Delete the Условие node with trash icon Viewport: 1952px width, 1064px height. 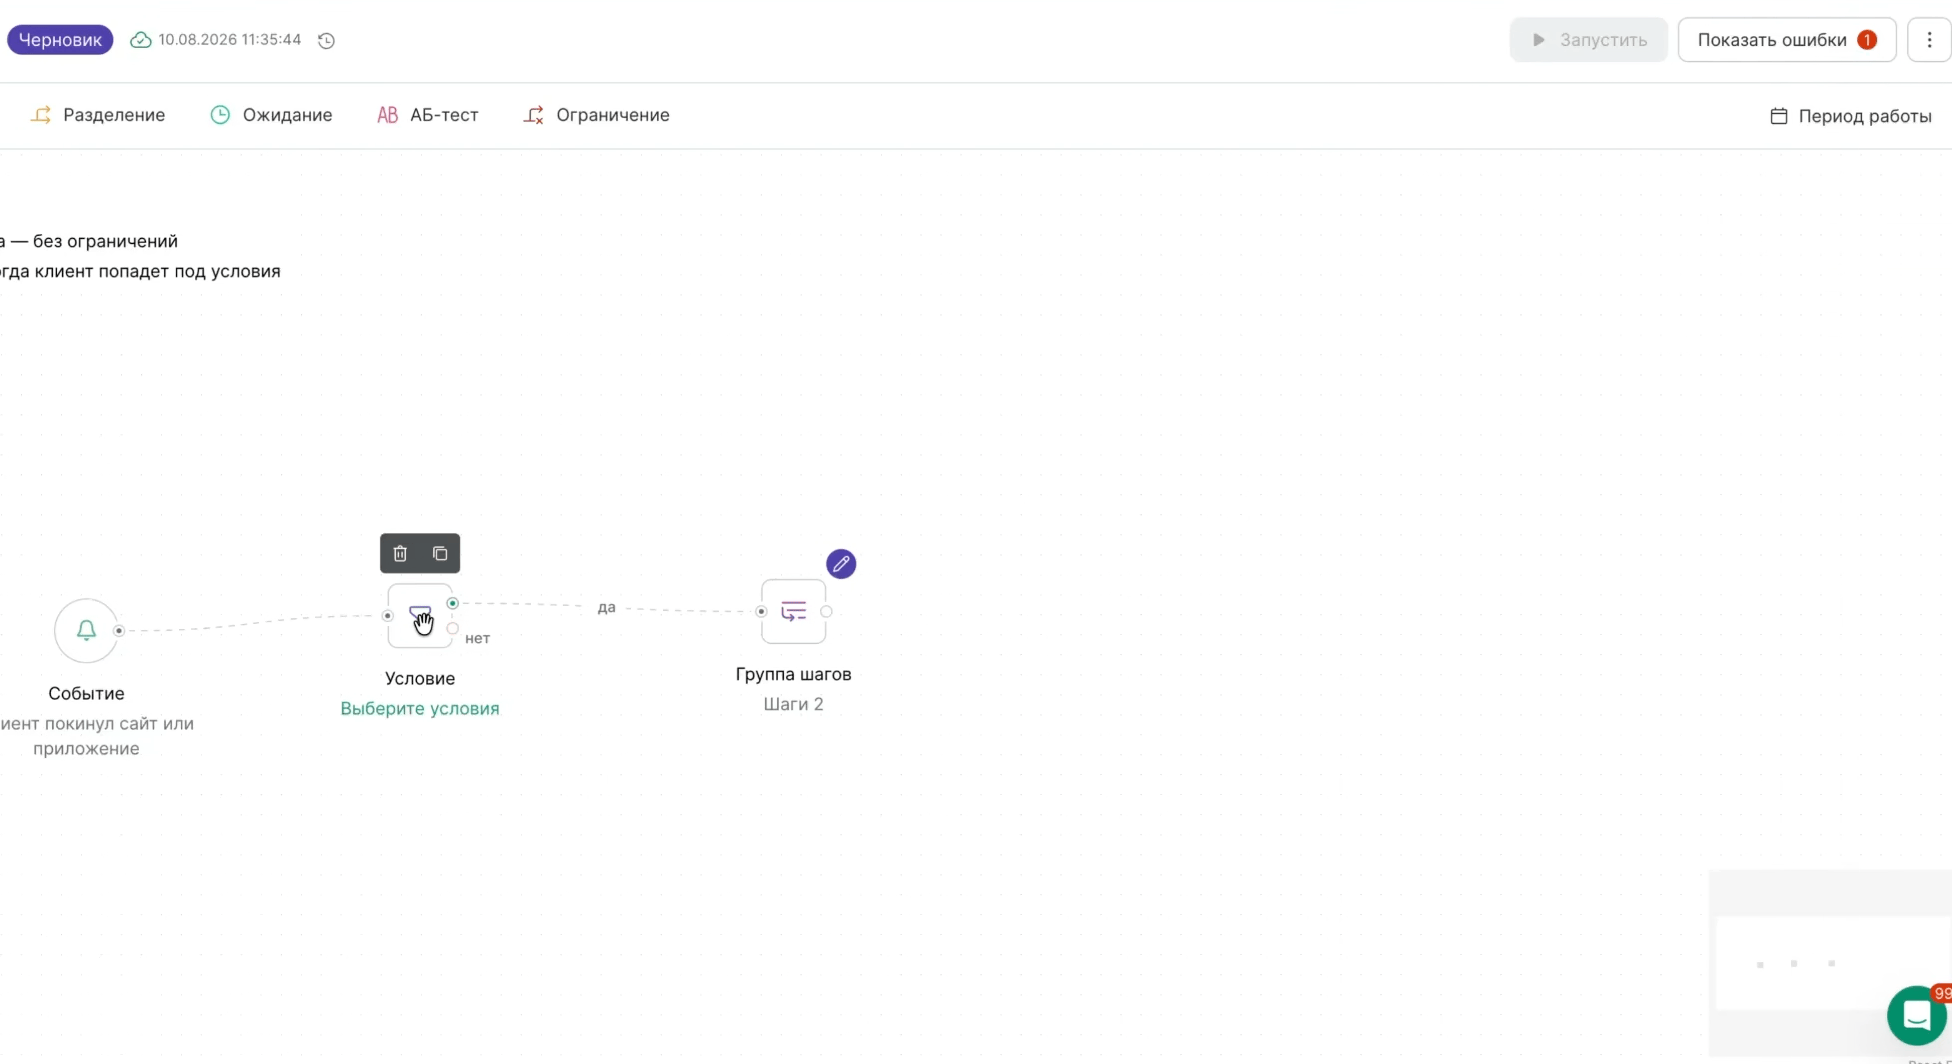(x=400, y=553)
